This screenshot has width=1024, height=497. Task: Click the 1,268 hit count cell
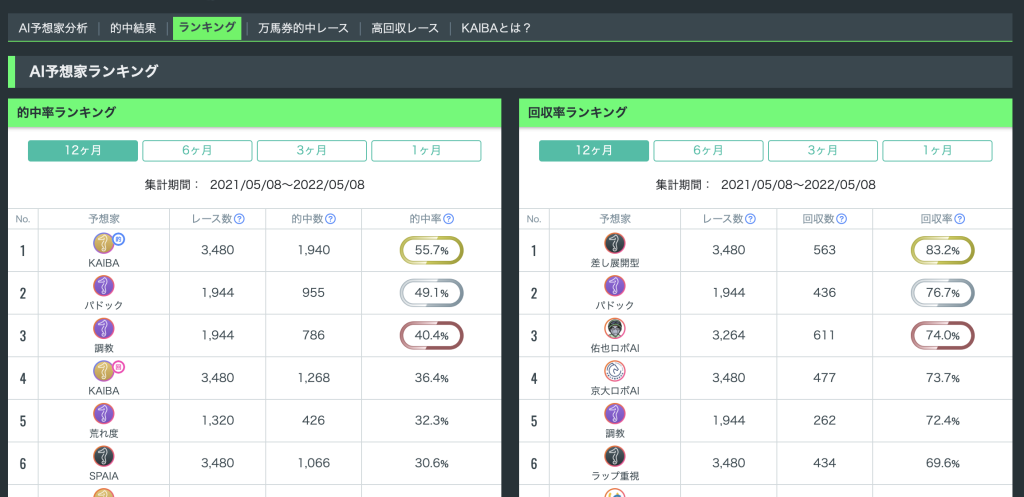coord(311,377)
